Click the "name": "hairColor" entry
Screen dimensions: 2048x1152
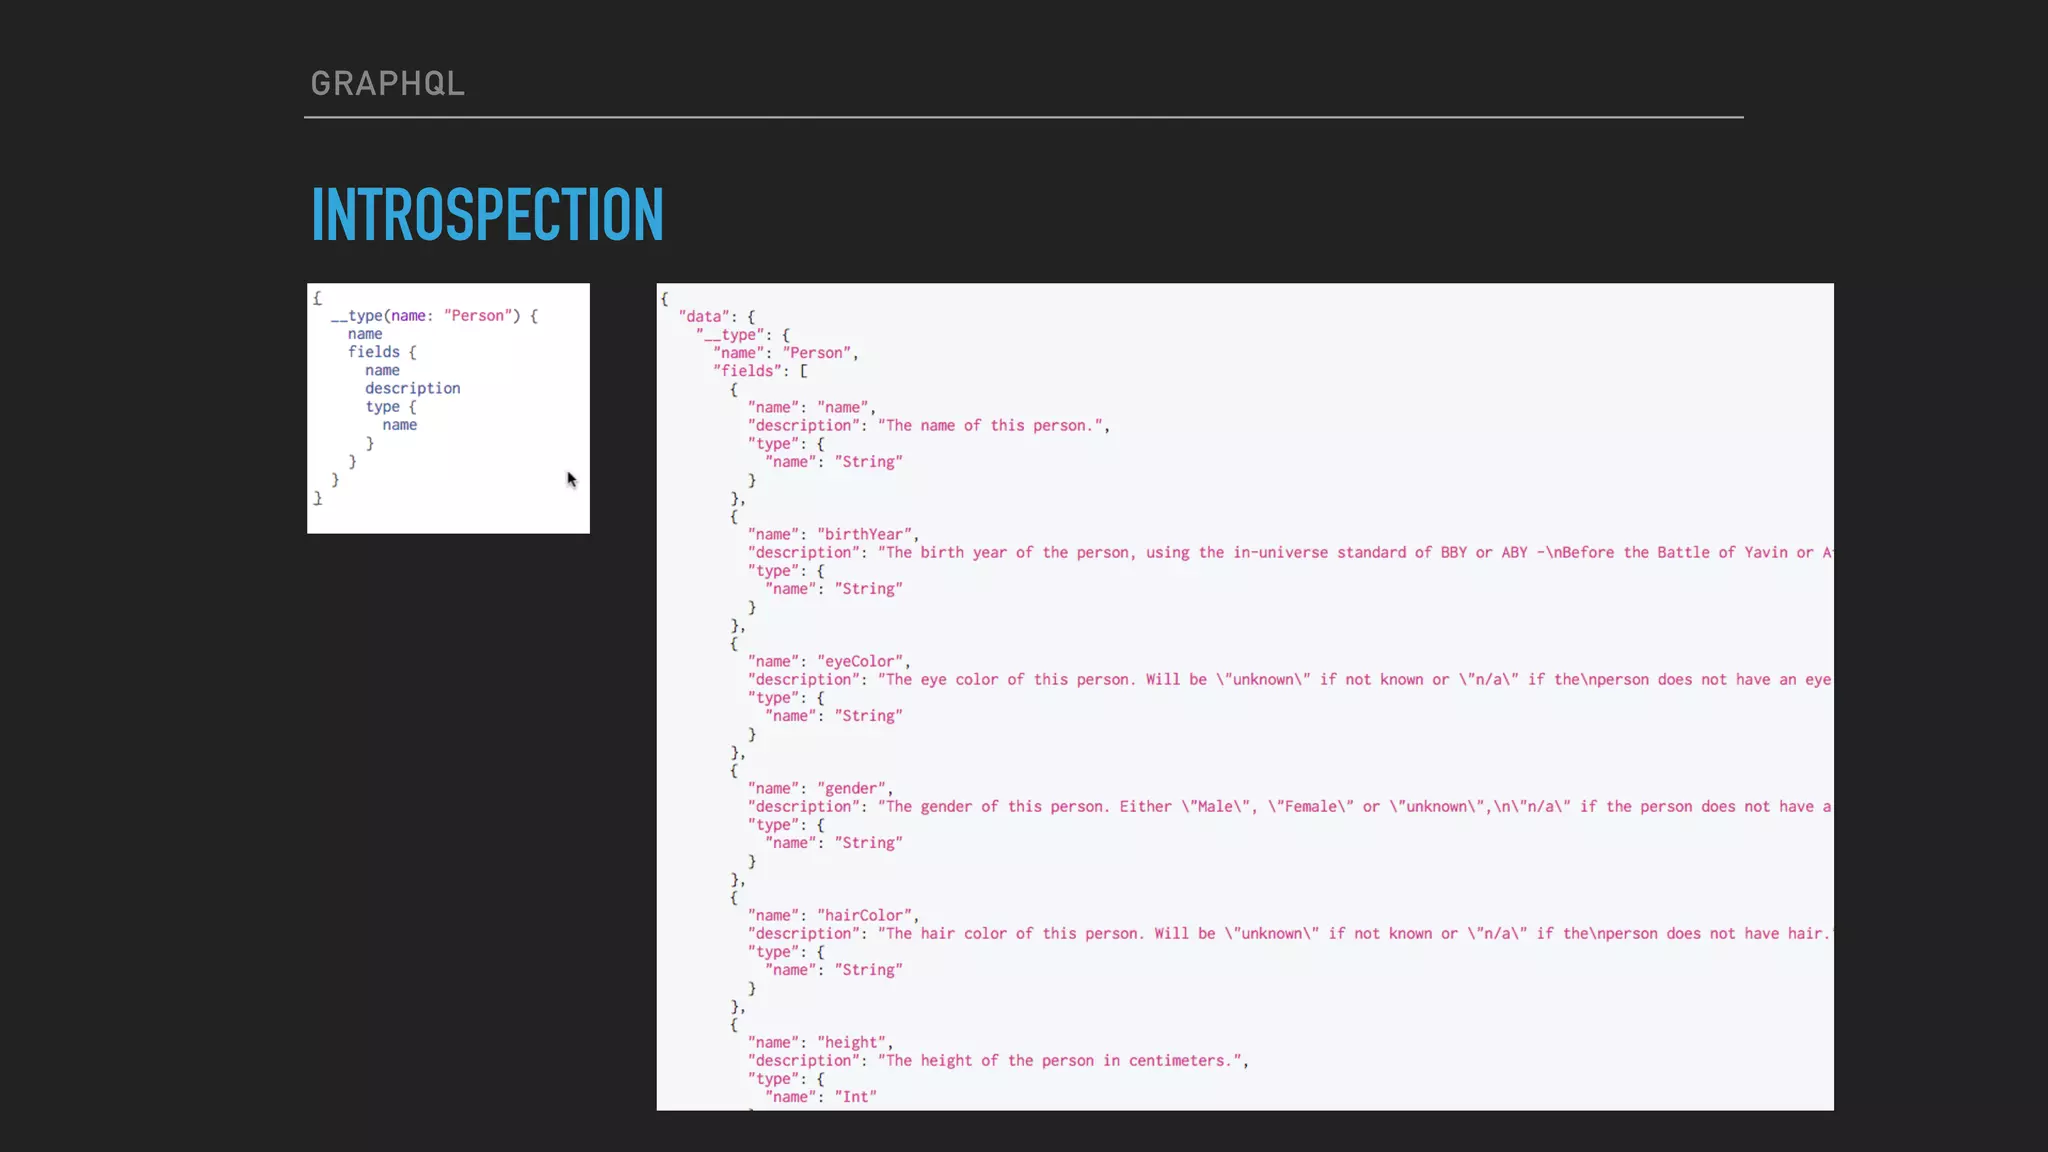(833, 916)
